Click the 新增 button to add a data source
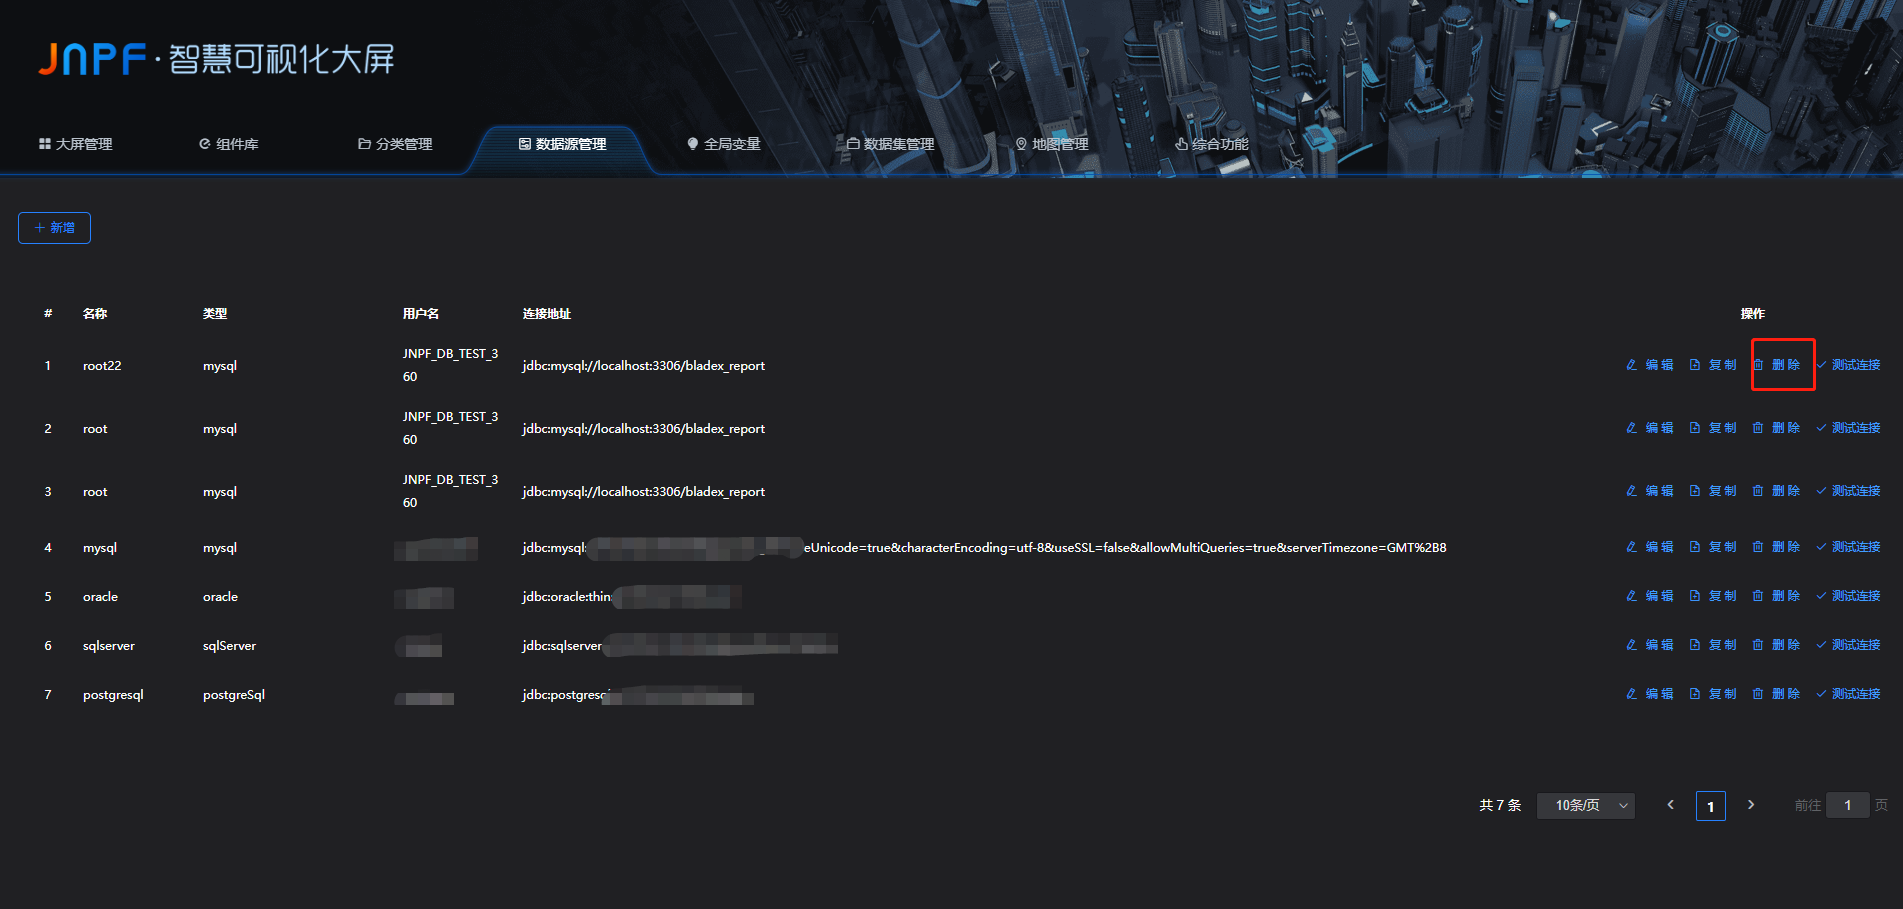The width and height of the screenshot is (1903, 909). point(54,228)
